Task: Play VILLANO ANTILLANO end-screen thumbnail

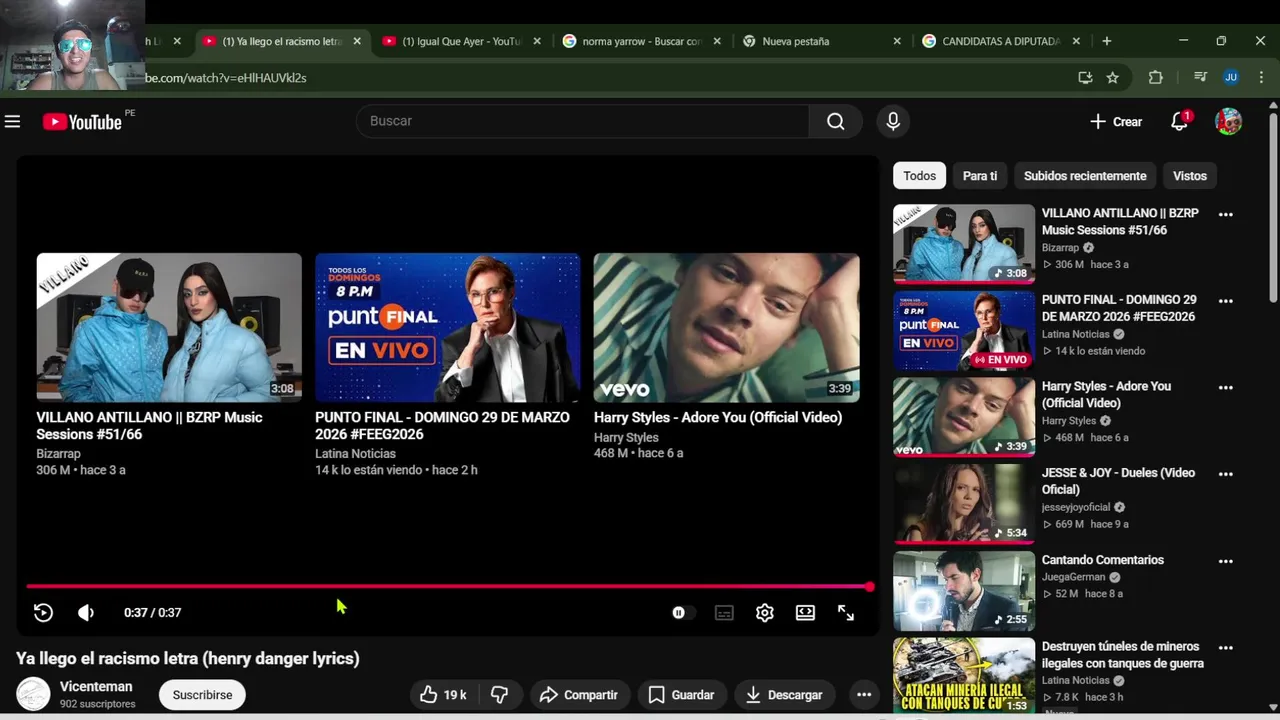Action: point(169,327)
